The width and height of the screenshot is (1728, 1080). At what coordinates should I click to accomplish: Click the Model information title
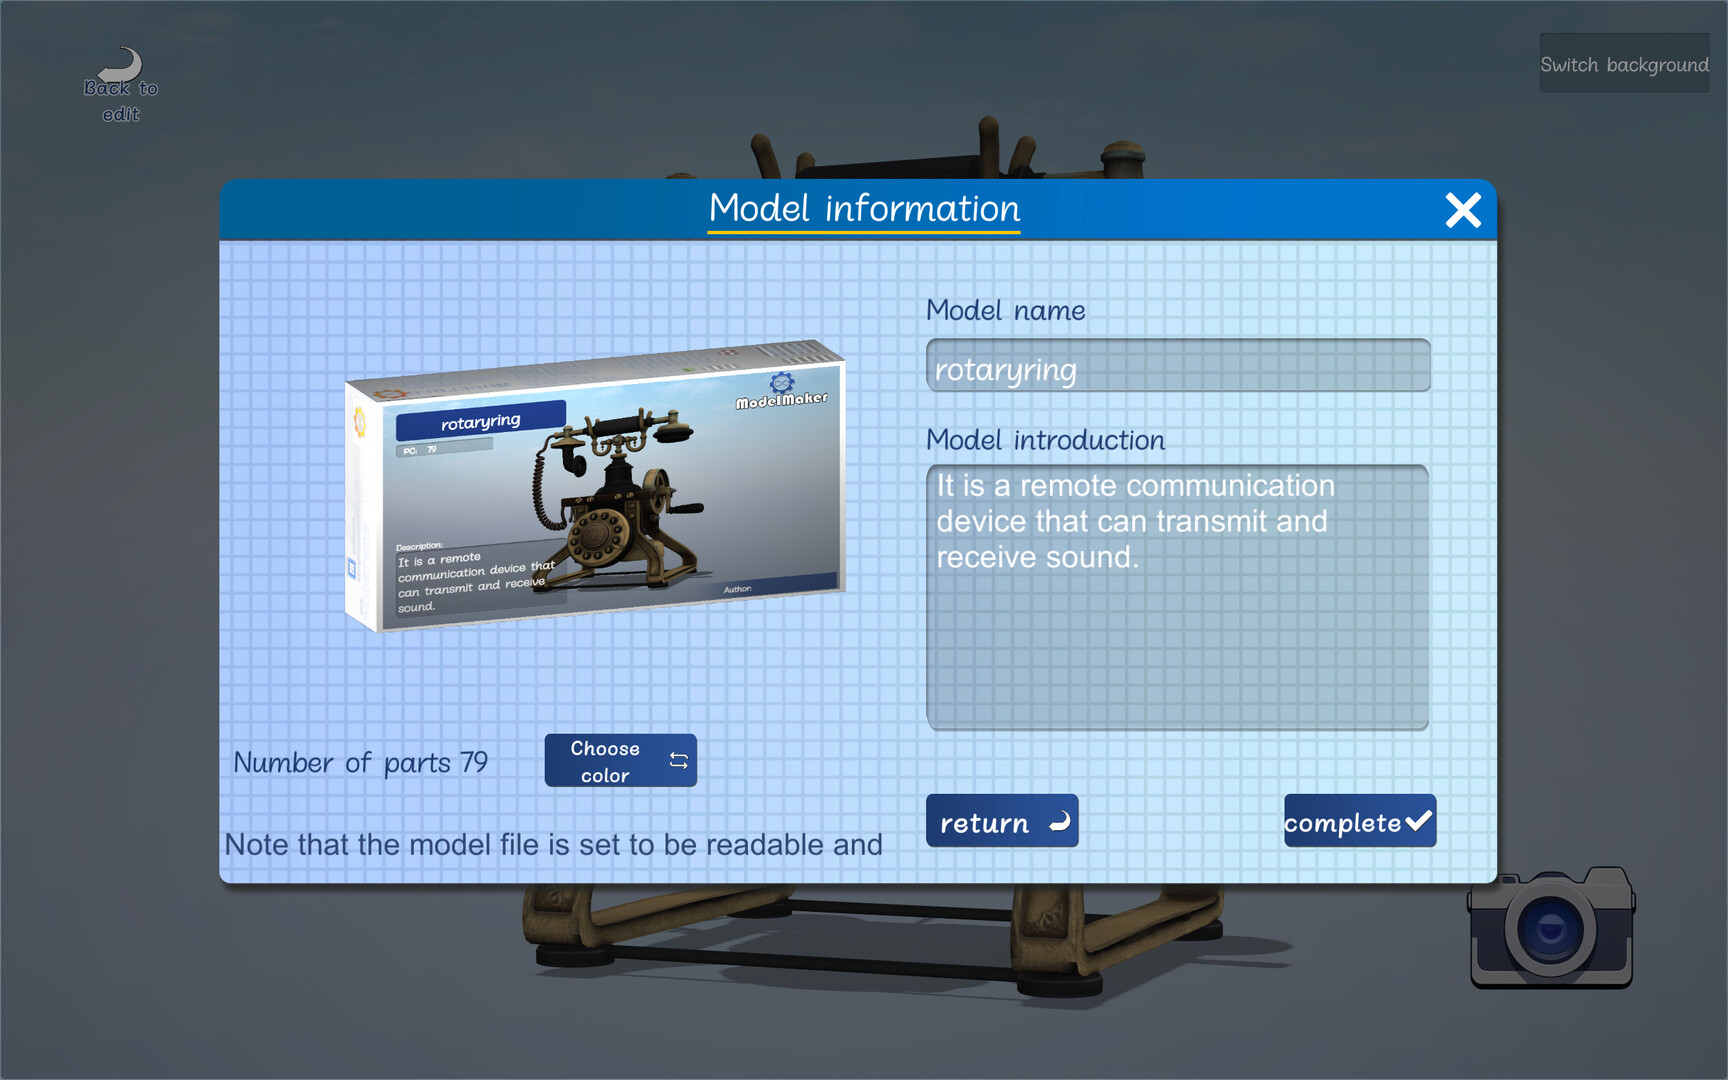click(864, 209)
